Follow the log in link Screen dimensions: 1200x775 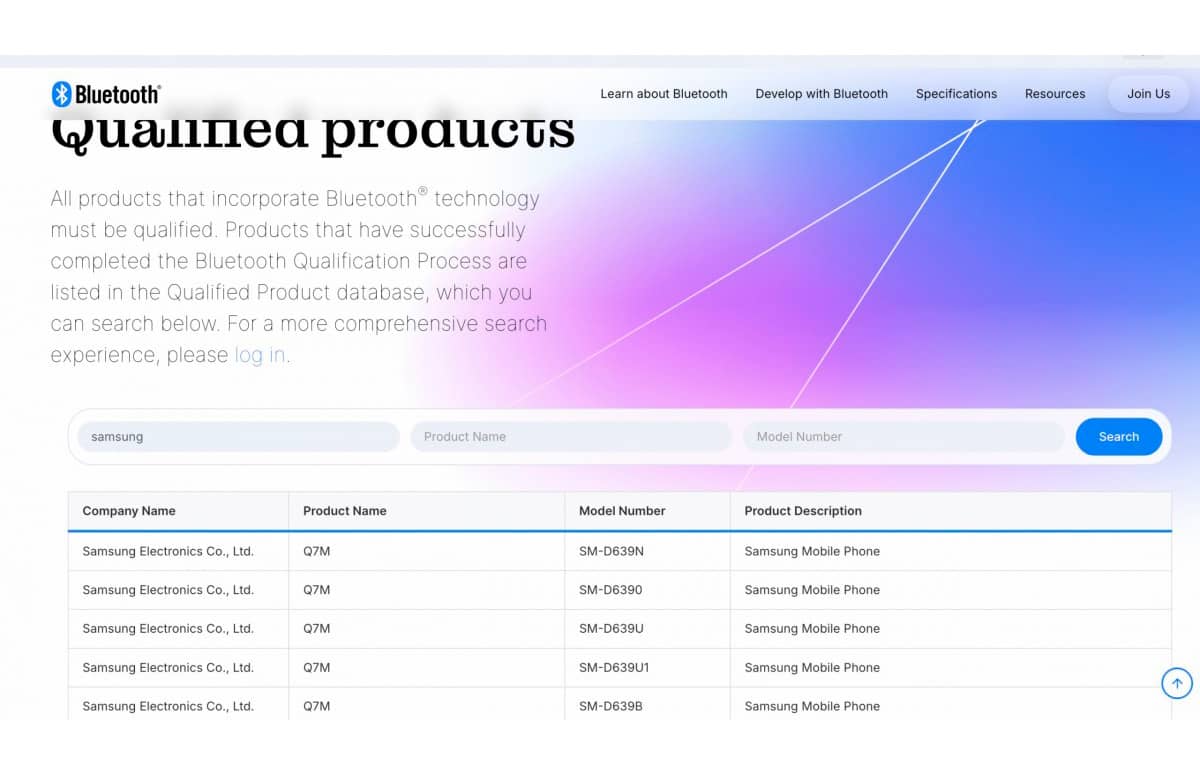coord(260,355)
